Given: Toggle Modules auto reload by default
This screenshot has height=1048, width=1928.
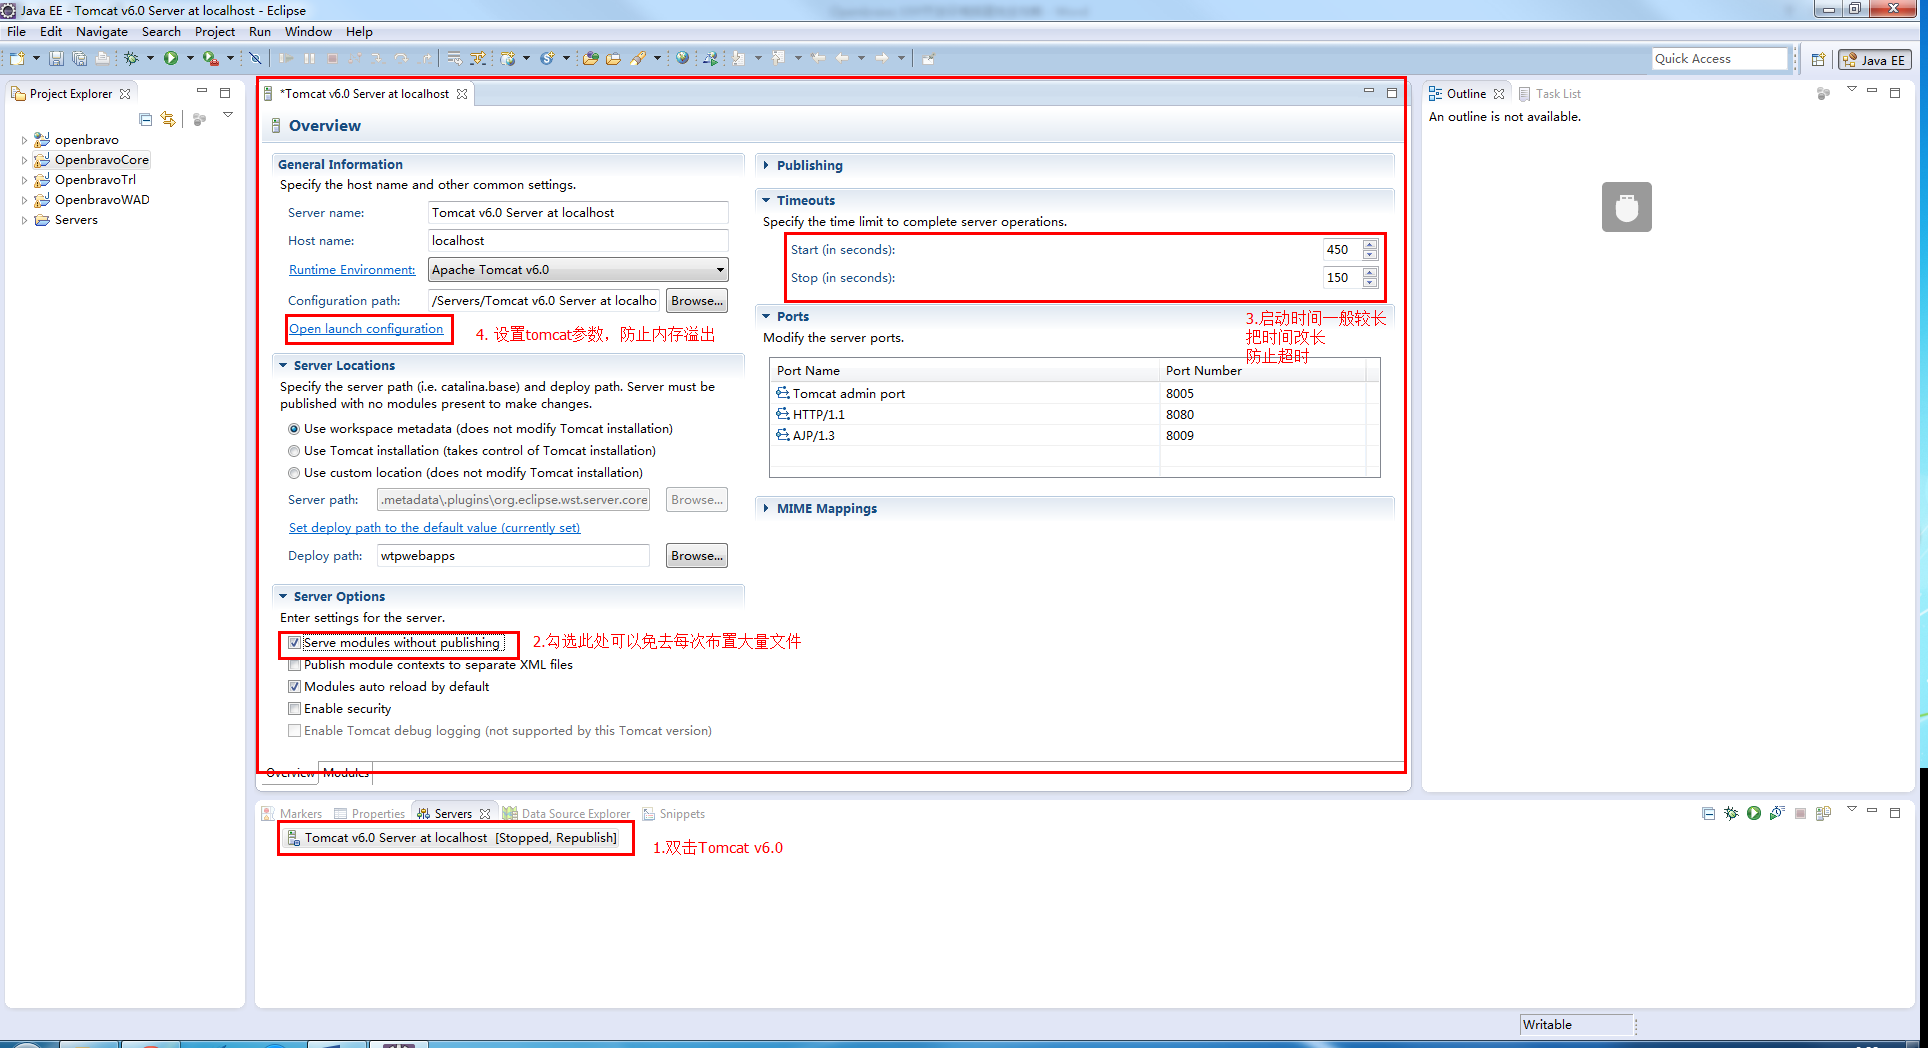Looking at the screenshot, I should click(294, 687).
